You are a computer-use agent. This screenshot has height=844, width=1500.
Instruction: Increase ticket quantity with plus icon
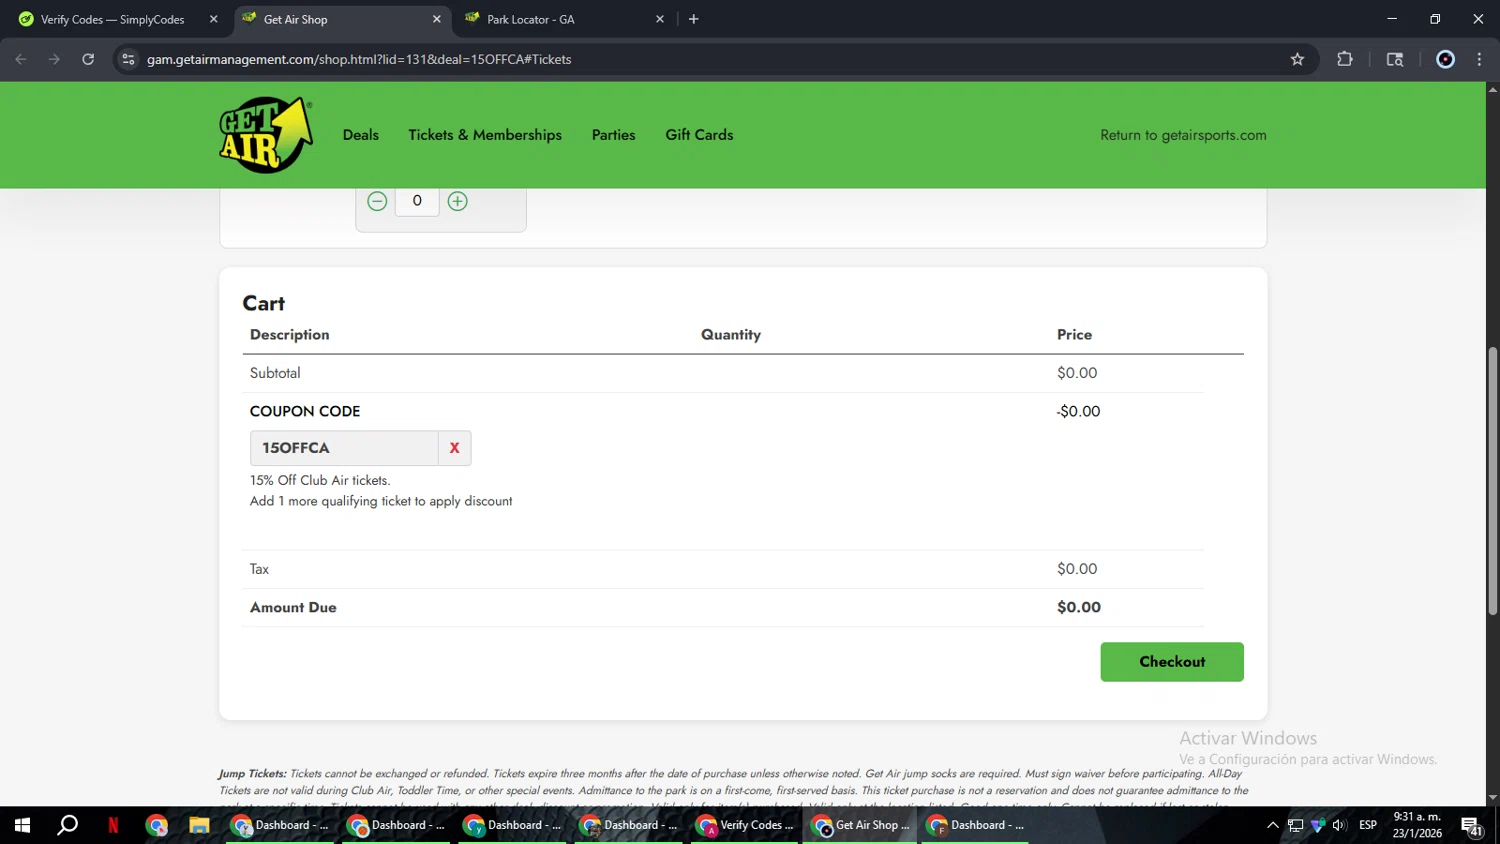point(457,201)
